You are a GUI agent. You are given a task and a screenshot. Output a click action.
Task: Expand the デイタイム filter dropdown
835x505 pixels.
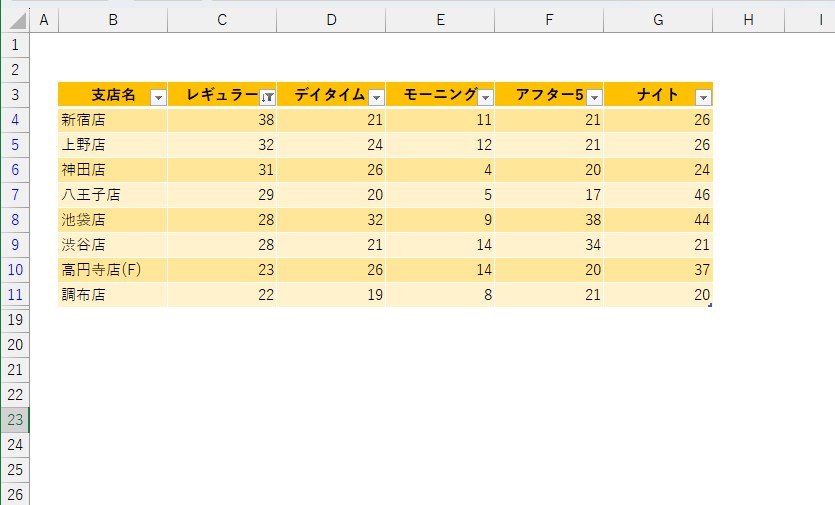tap(376, 97)
